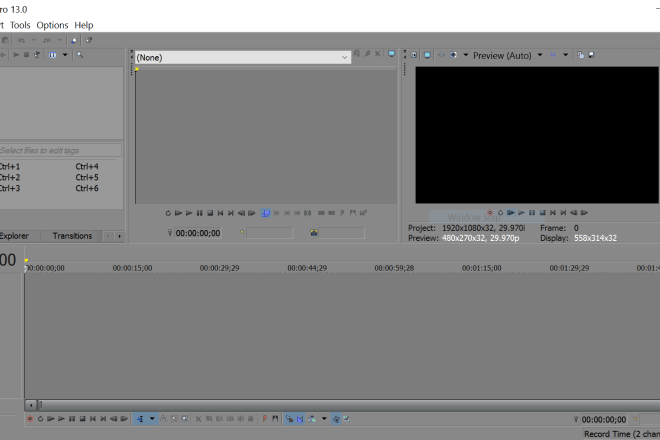Toggle Enable Snapping in timeline toolbar
This screenshot has width=660, height=440.
click(289, 419)
